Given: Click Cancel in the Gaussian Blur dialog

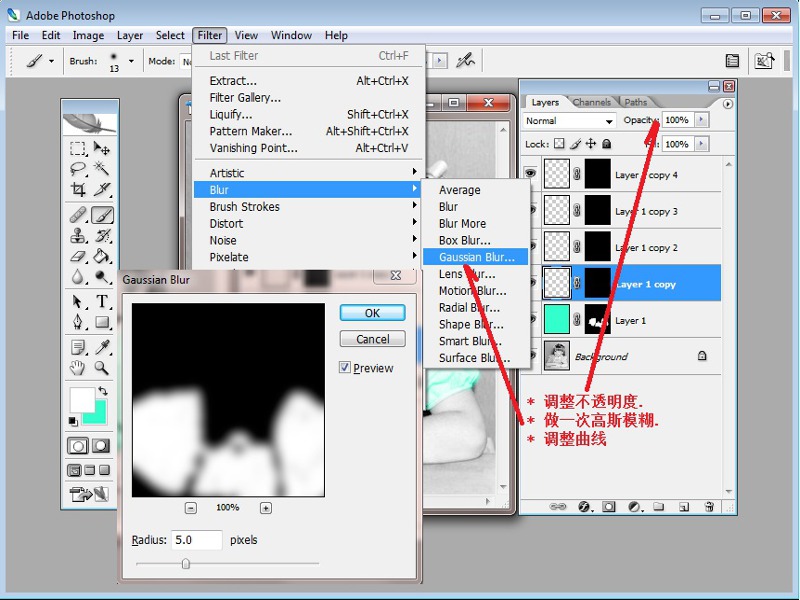Looking at the screenshot, I should 372,339.
